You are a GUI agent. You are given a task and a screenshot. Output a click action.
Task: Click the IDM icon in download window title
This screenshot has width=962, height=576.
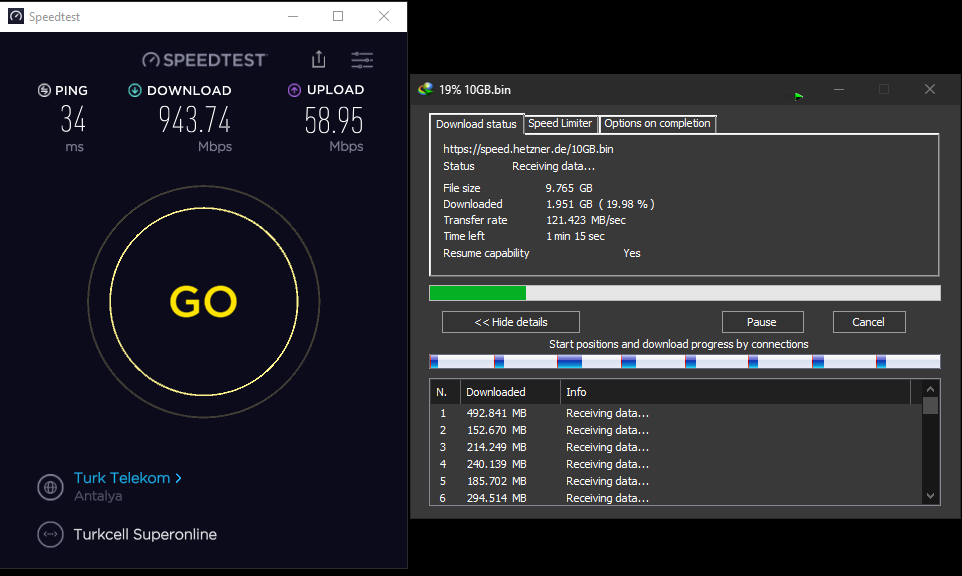click(x=426, y=90)
